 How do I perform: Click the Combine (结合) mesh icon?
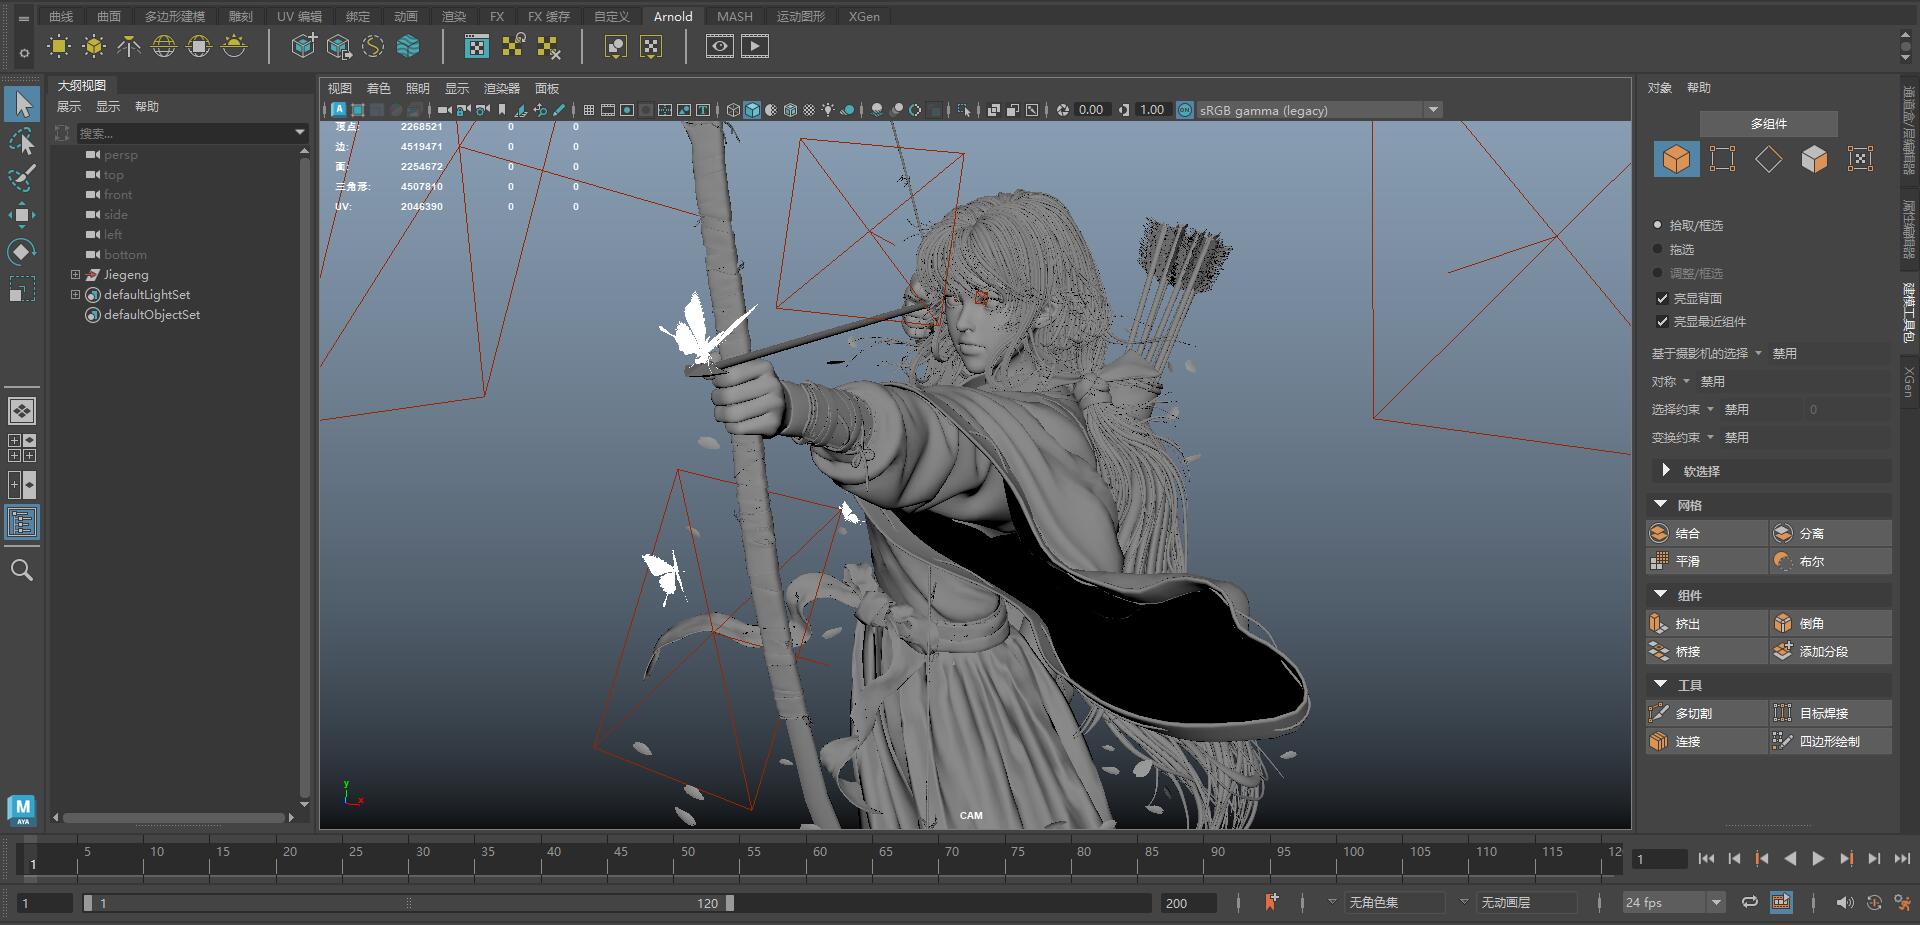pyautogui.click(x=1659, y=533)
